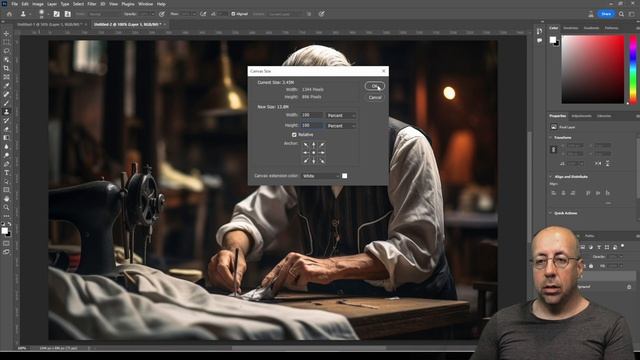
Task: Select the Blur tool
Action: click(6, 147)
